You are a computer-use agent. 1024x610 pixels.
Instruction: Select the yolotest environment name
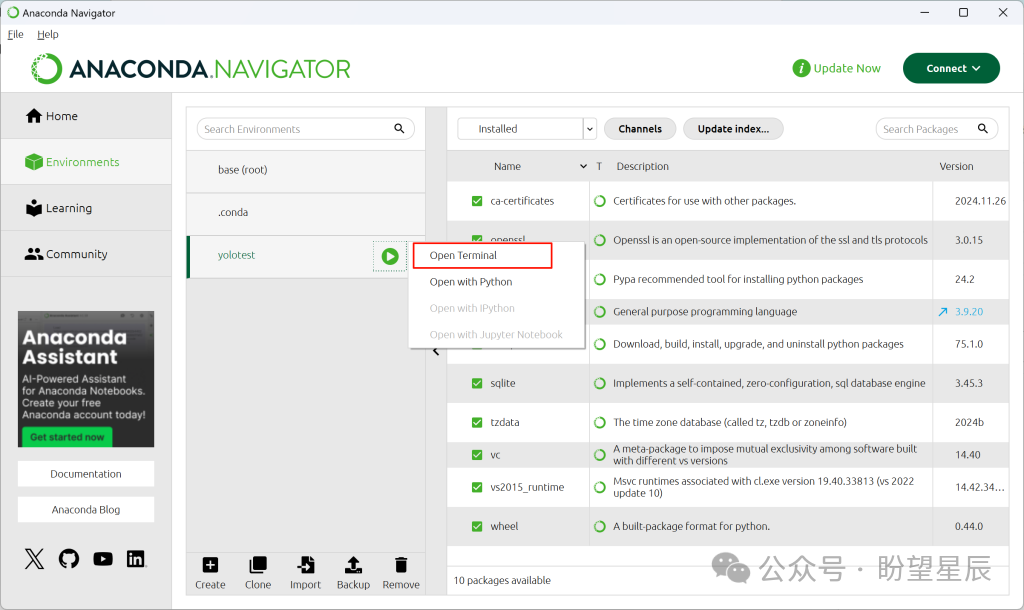236,255
